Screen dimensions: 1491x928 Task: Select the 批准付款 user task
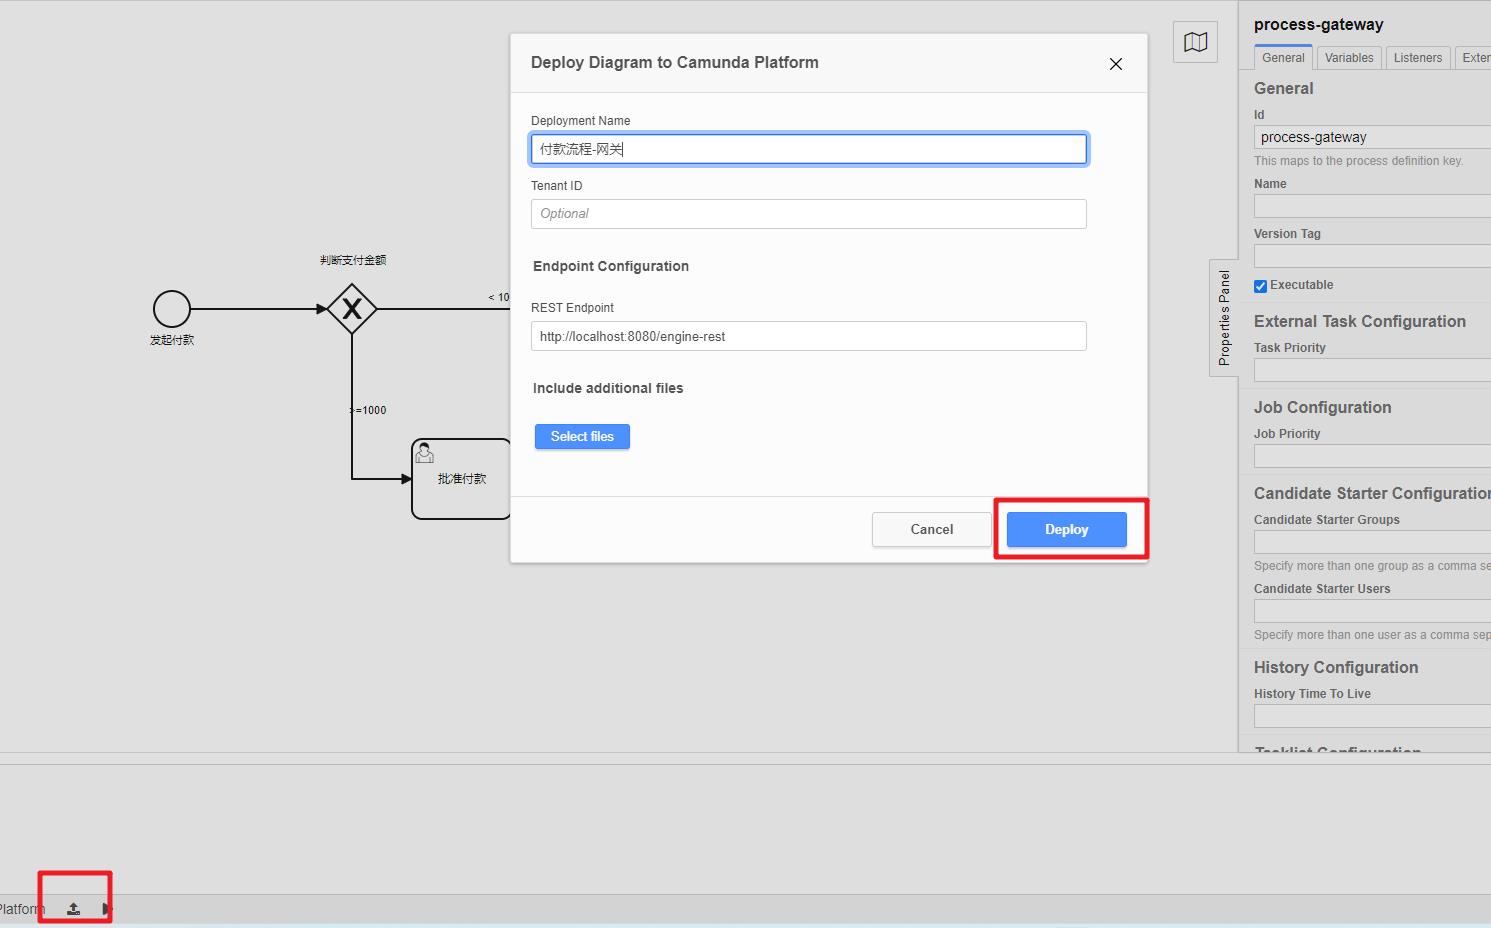[461, 479]
